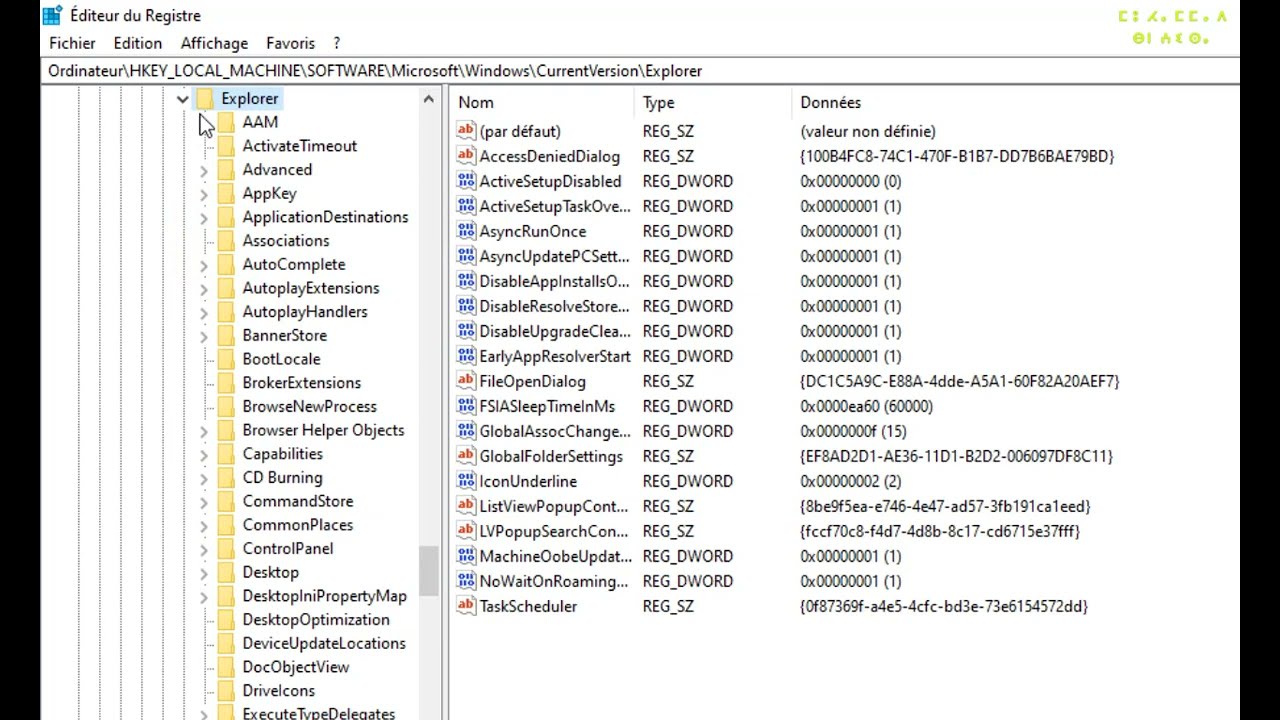This screenshot has height=720, width=1280.
Task: Click the DWORD icon of IconUnderline
Action: tap(466, 481)
